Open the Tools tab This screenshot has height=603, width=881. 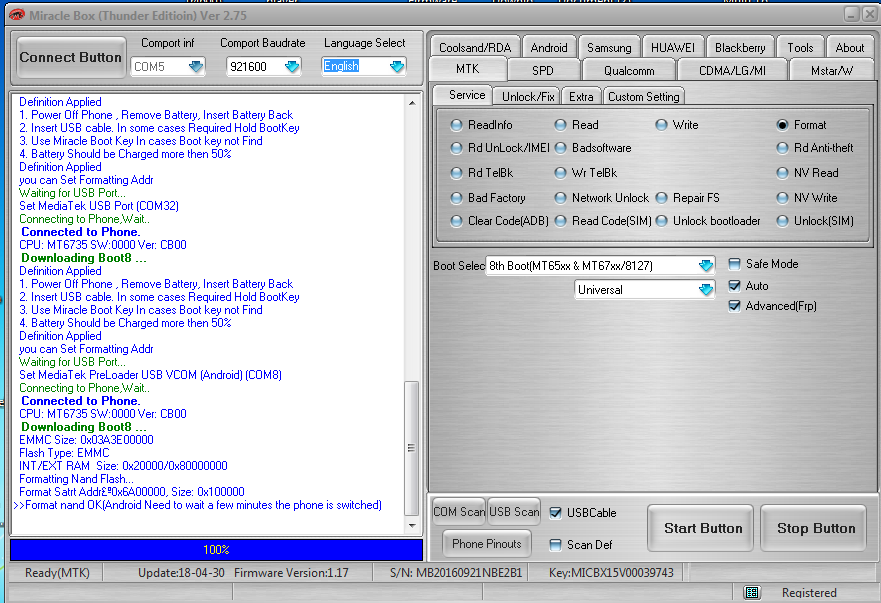coord(800,47)
